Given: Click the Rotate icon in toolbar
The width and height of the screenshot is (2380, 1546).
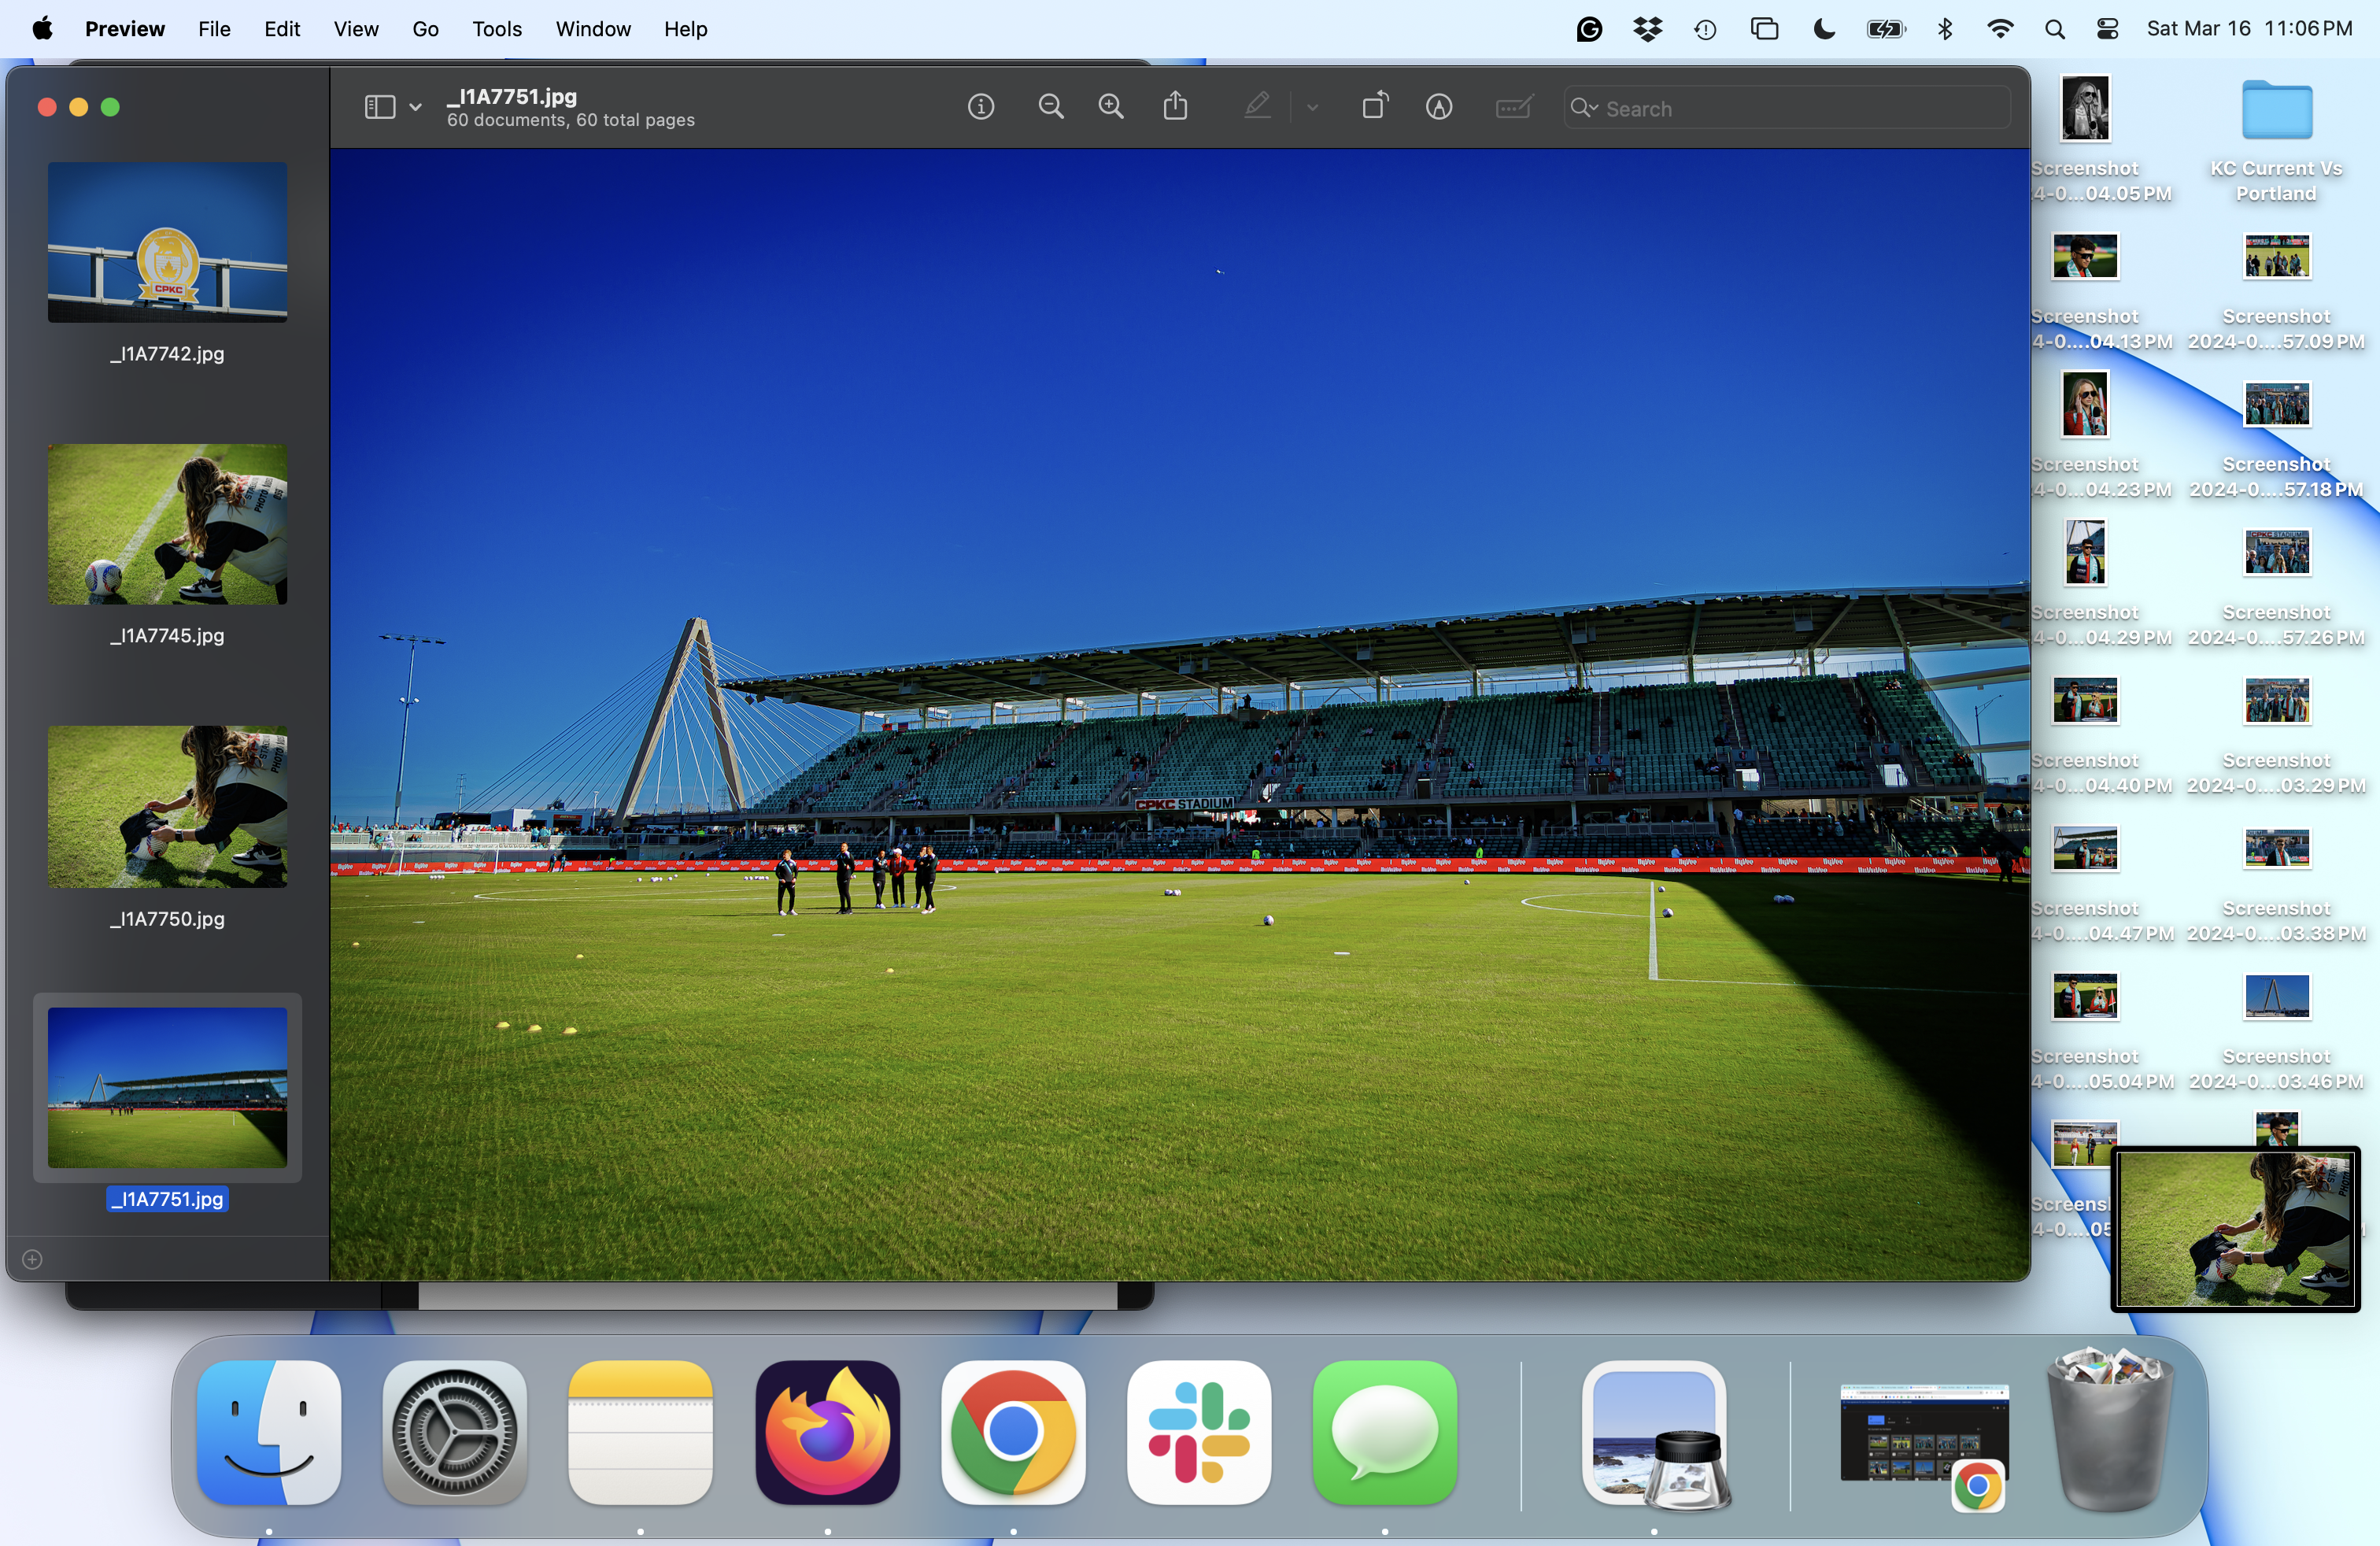Looking at the screenshot, I should [x=1376, y=106].
